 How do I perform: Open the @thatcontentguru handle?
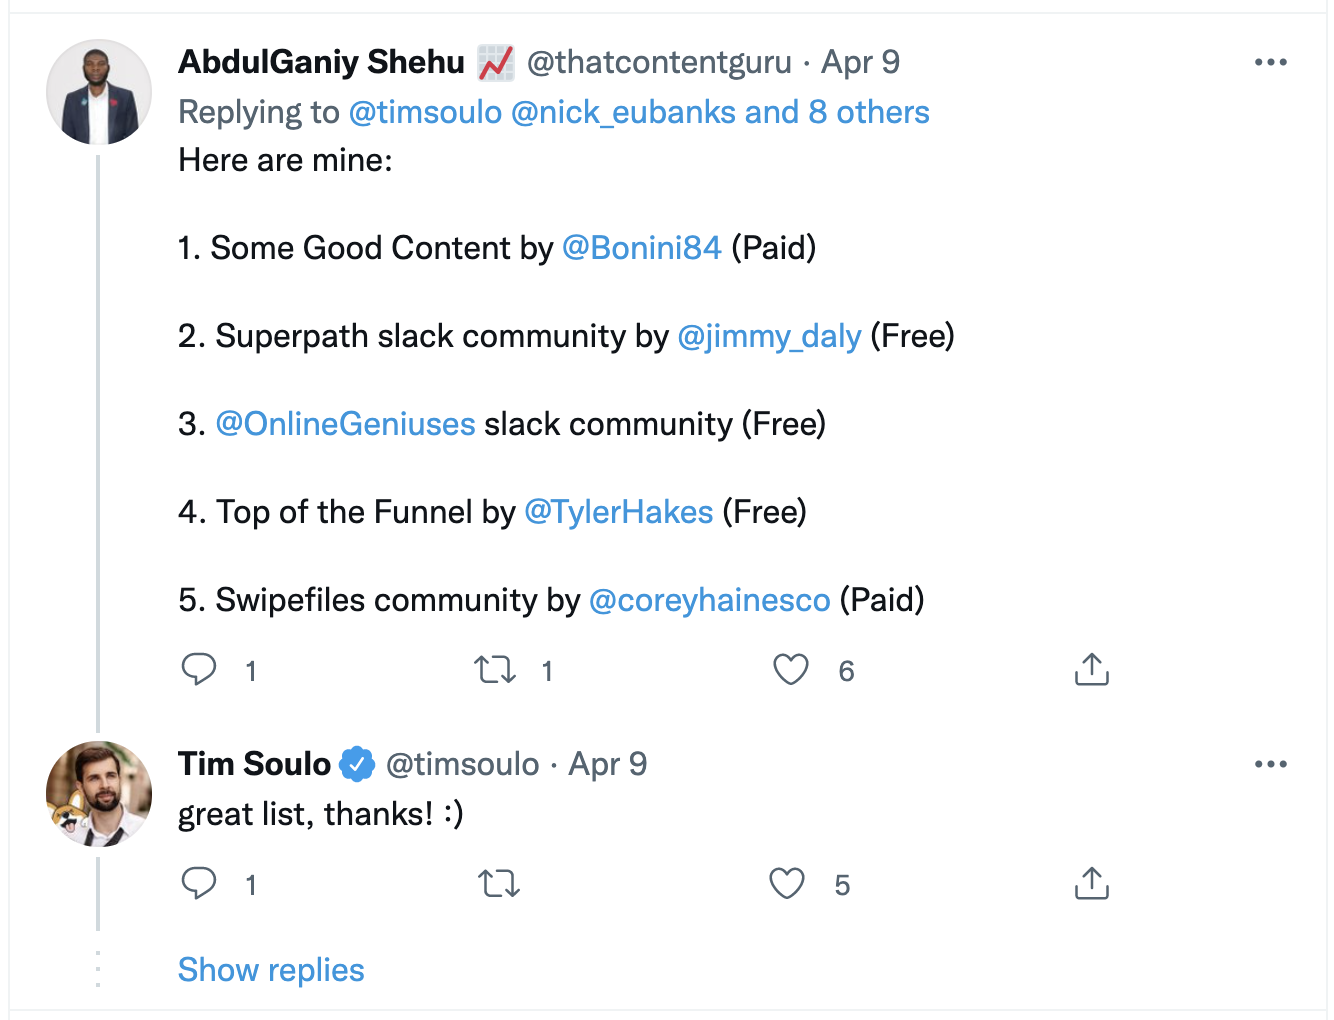(659, 62)
